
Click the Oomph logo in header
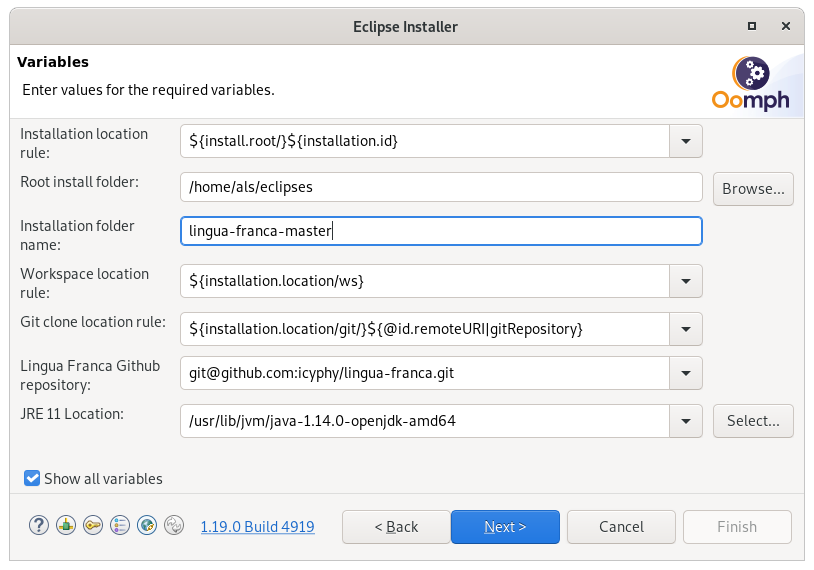pos(751,85)
